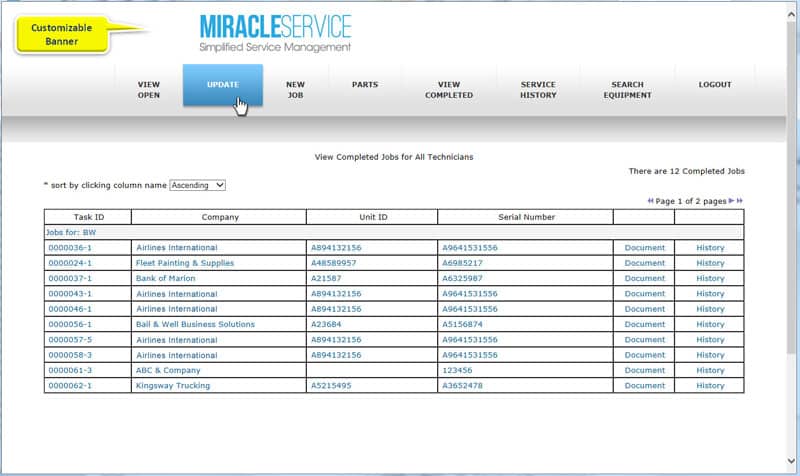Click the scrollbar down arrow
The width and height of the screenshot is (800, 476).
coord(791,461)
